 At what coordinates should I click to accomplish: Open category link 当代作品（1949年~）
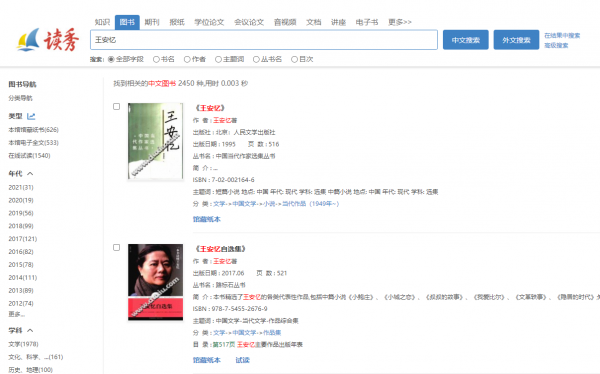tap(310, 204)
